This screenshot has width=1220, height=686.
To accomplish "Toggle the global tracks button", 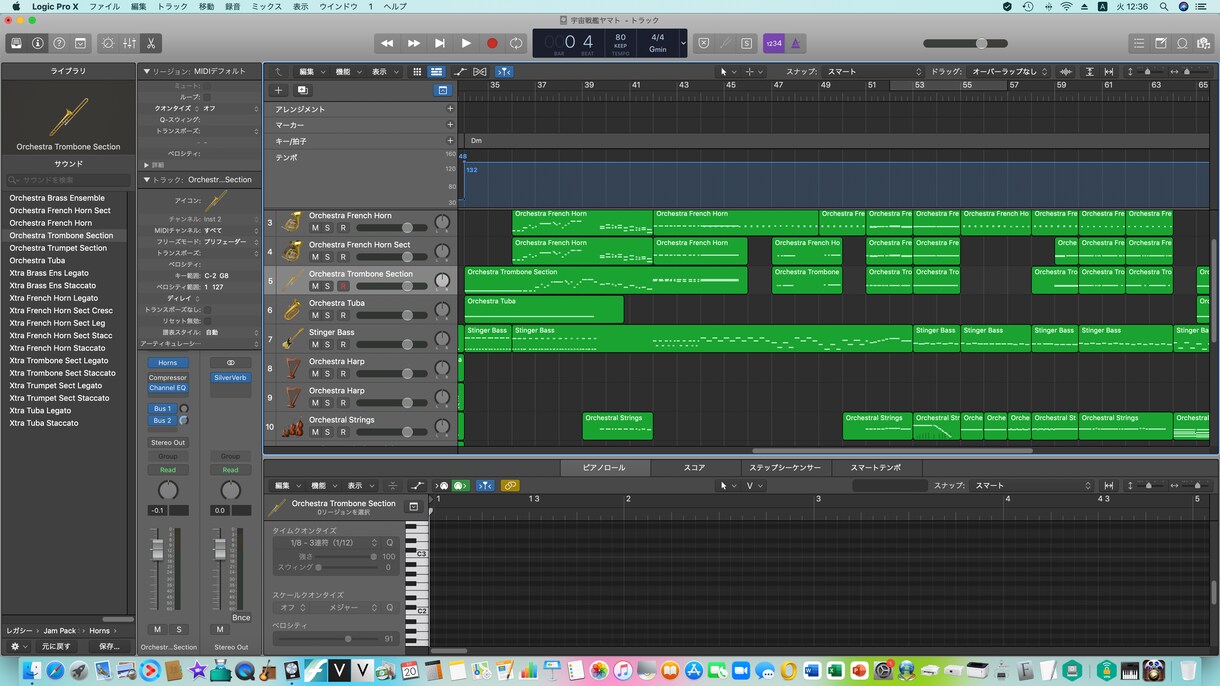I will pos(442,90).
